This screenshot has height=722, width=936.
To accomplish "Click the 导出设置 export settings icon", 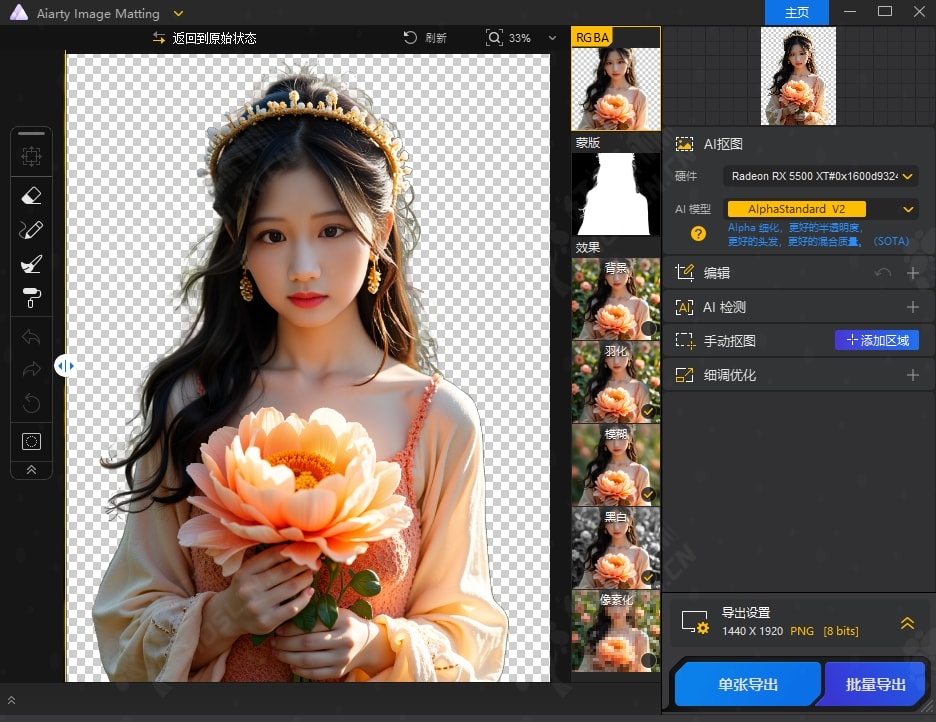I will pyautogui.click(x=695, y=622).
